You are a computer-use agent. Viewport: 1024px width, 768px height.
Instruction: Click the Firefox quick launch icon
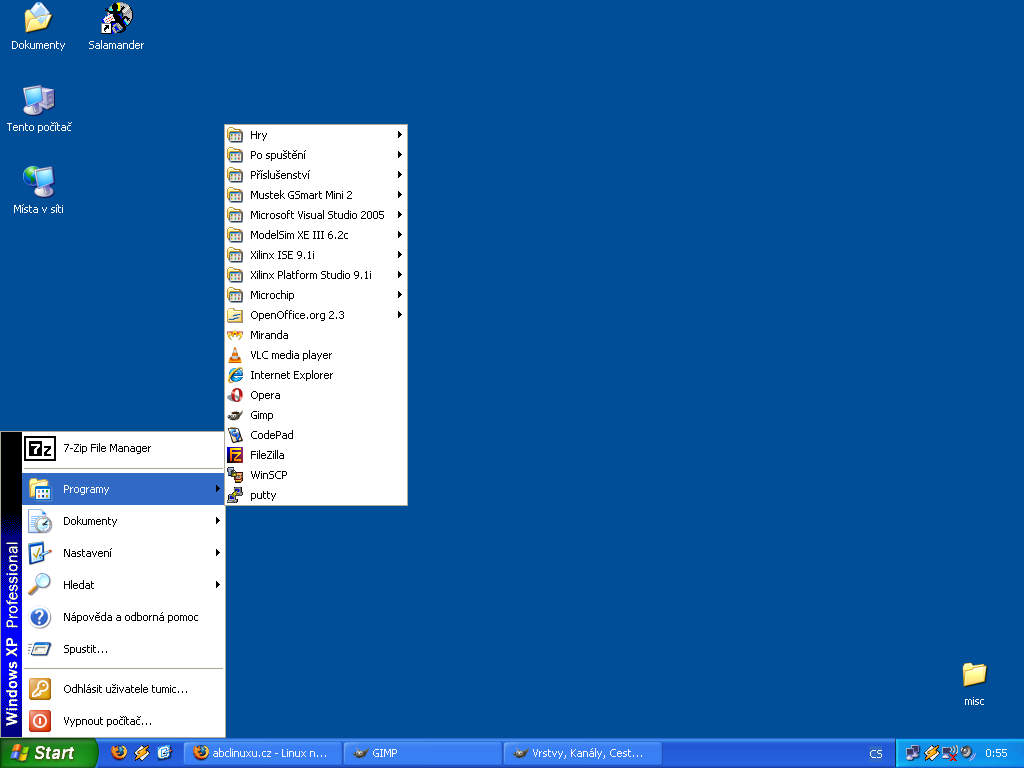coord(119,753)
